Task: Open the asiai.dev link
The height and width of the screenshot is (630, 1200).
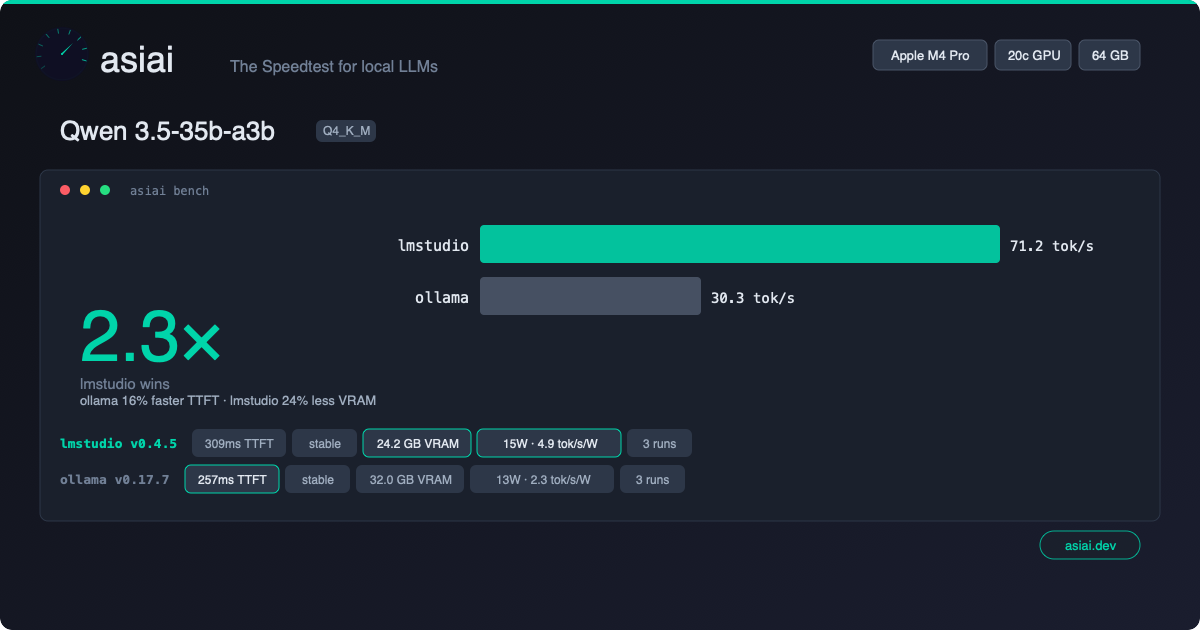Action: (1089, 545)
